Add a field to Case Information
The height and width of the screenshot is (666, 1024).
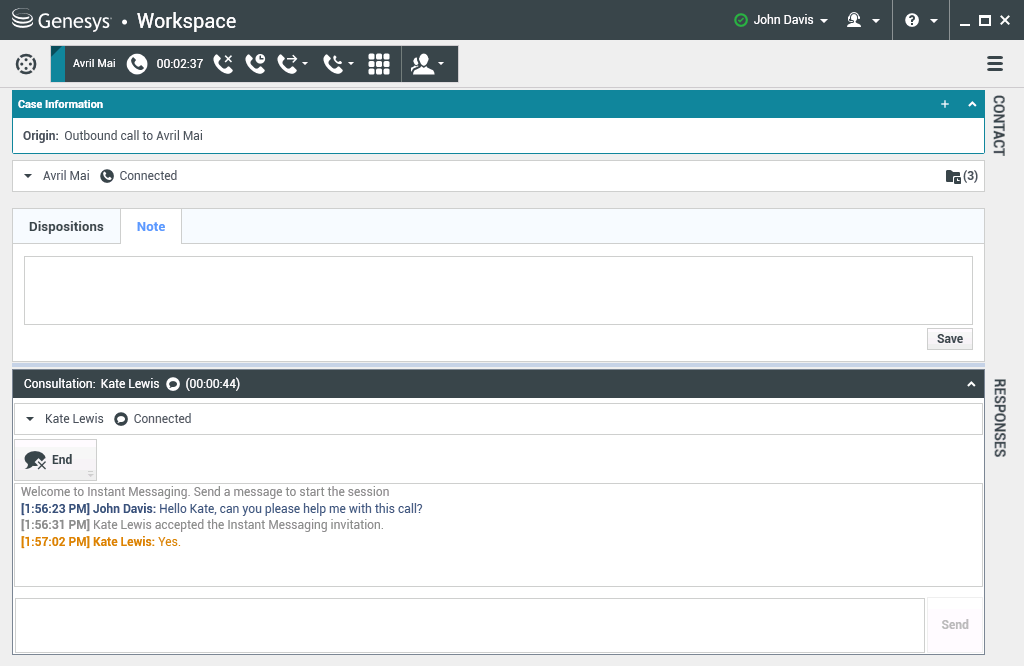[945, 104]
